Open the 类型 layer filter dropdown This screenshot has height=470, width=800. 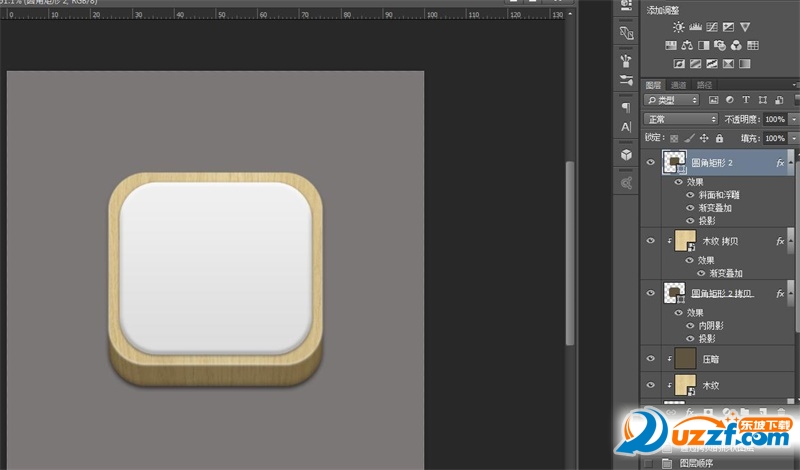tap(672, 100)
